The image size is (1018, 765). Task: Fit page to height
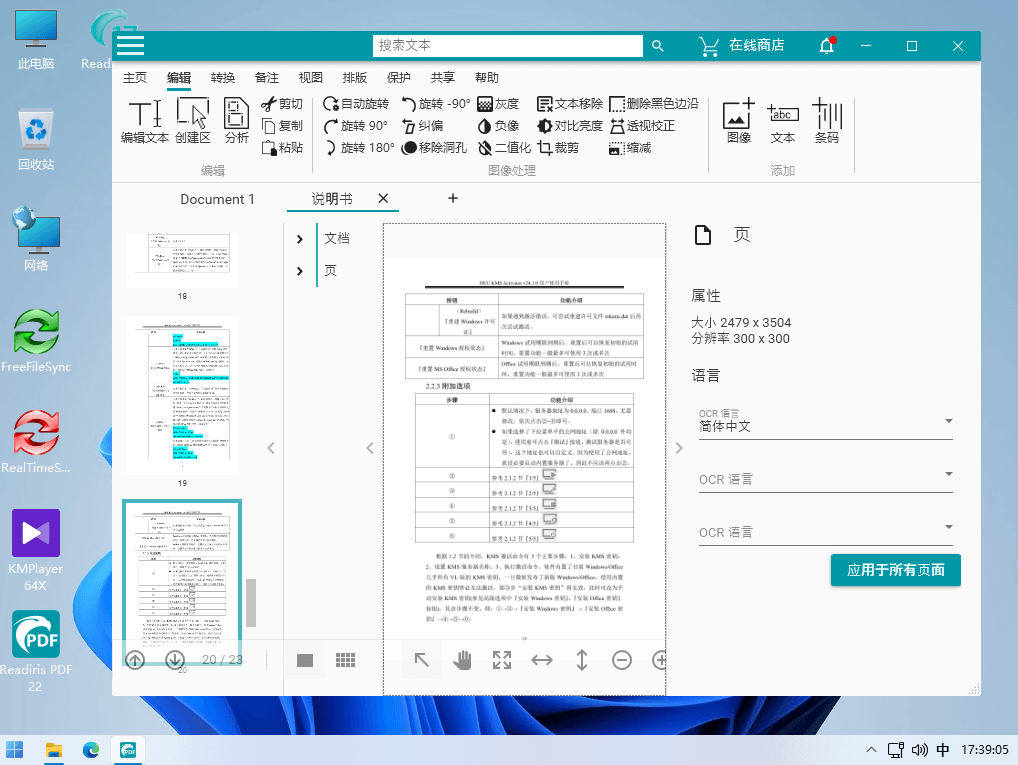pyautogui.click(x=582, y=660)
